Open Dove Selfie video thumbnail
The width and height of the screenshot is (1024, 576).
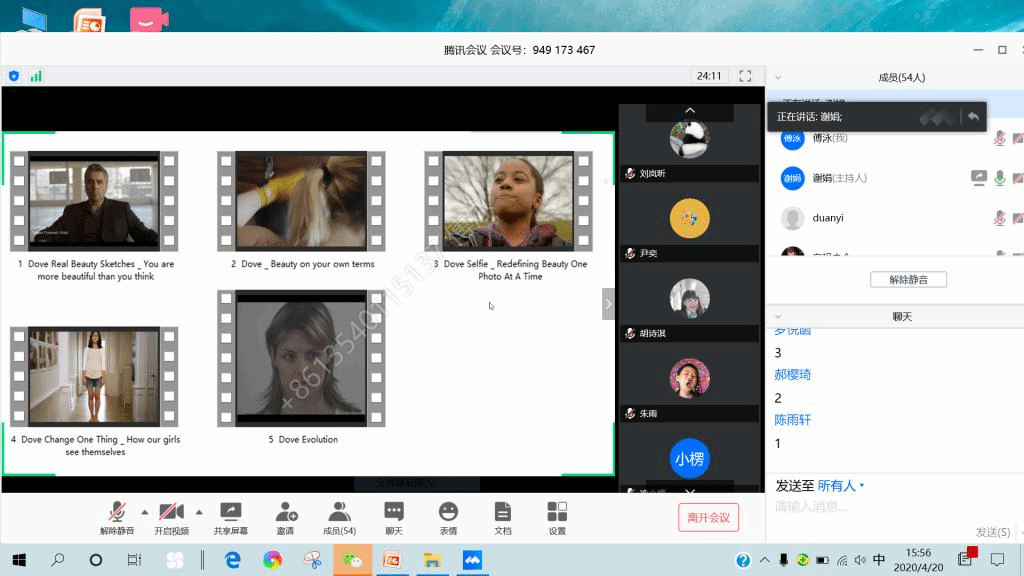[x=509, y=201]
